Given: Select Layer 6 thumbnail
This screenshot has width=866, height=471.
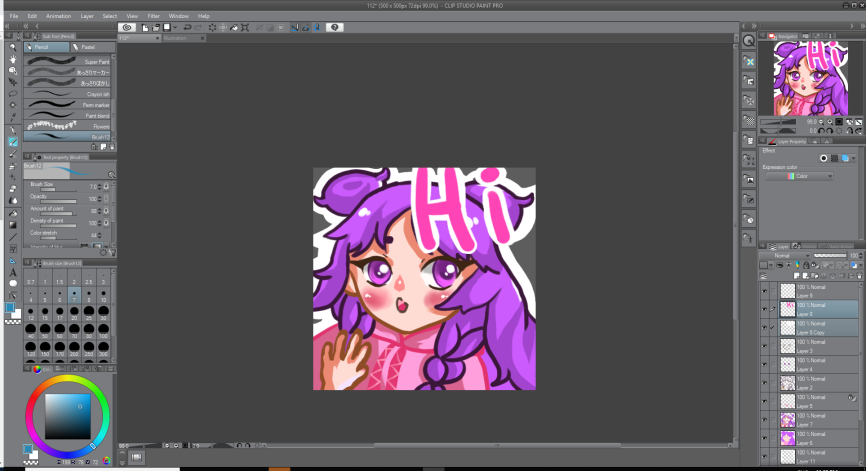Looking at the screenshot, I should [x=788, y=438].
